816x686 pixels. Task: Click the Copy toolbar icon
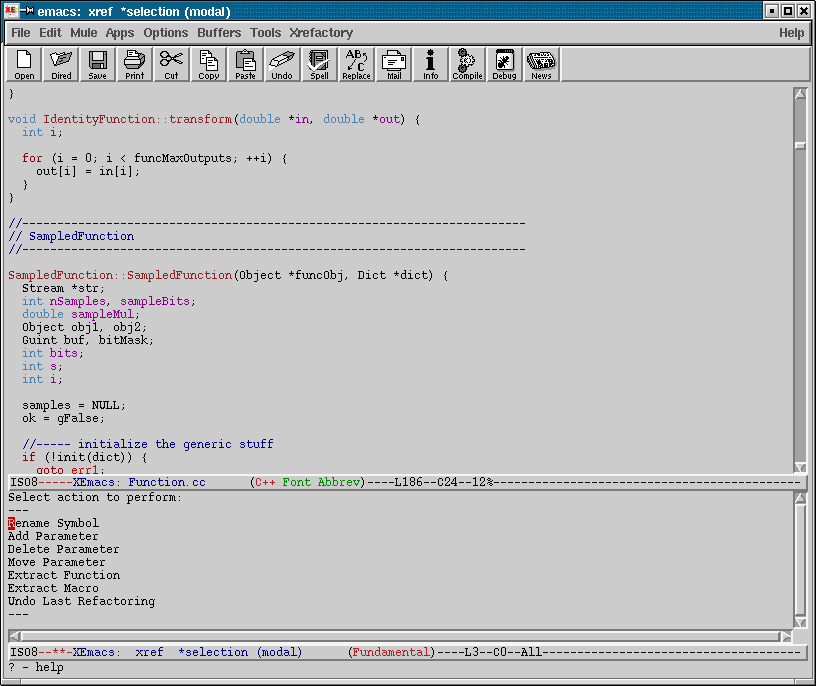[x=208, y=64]
